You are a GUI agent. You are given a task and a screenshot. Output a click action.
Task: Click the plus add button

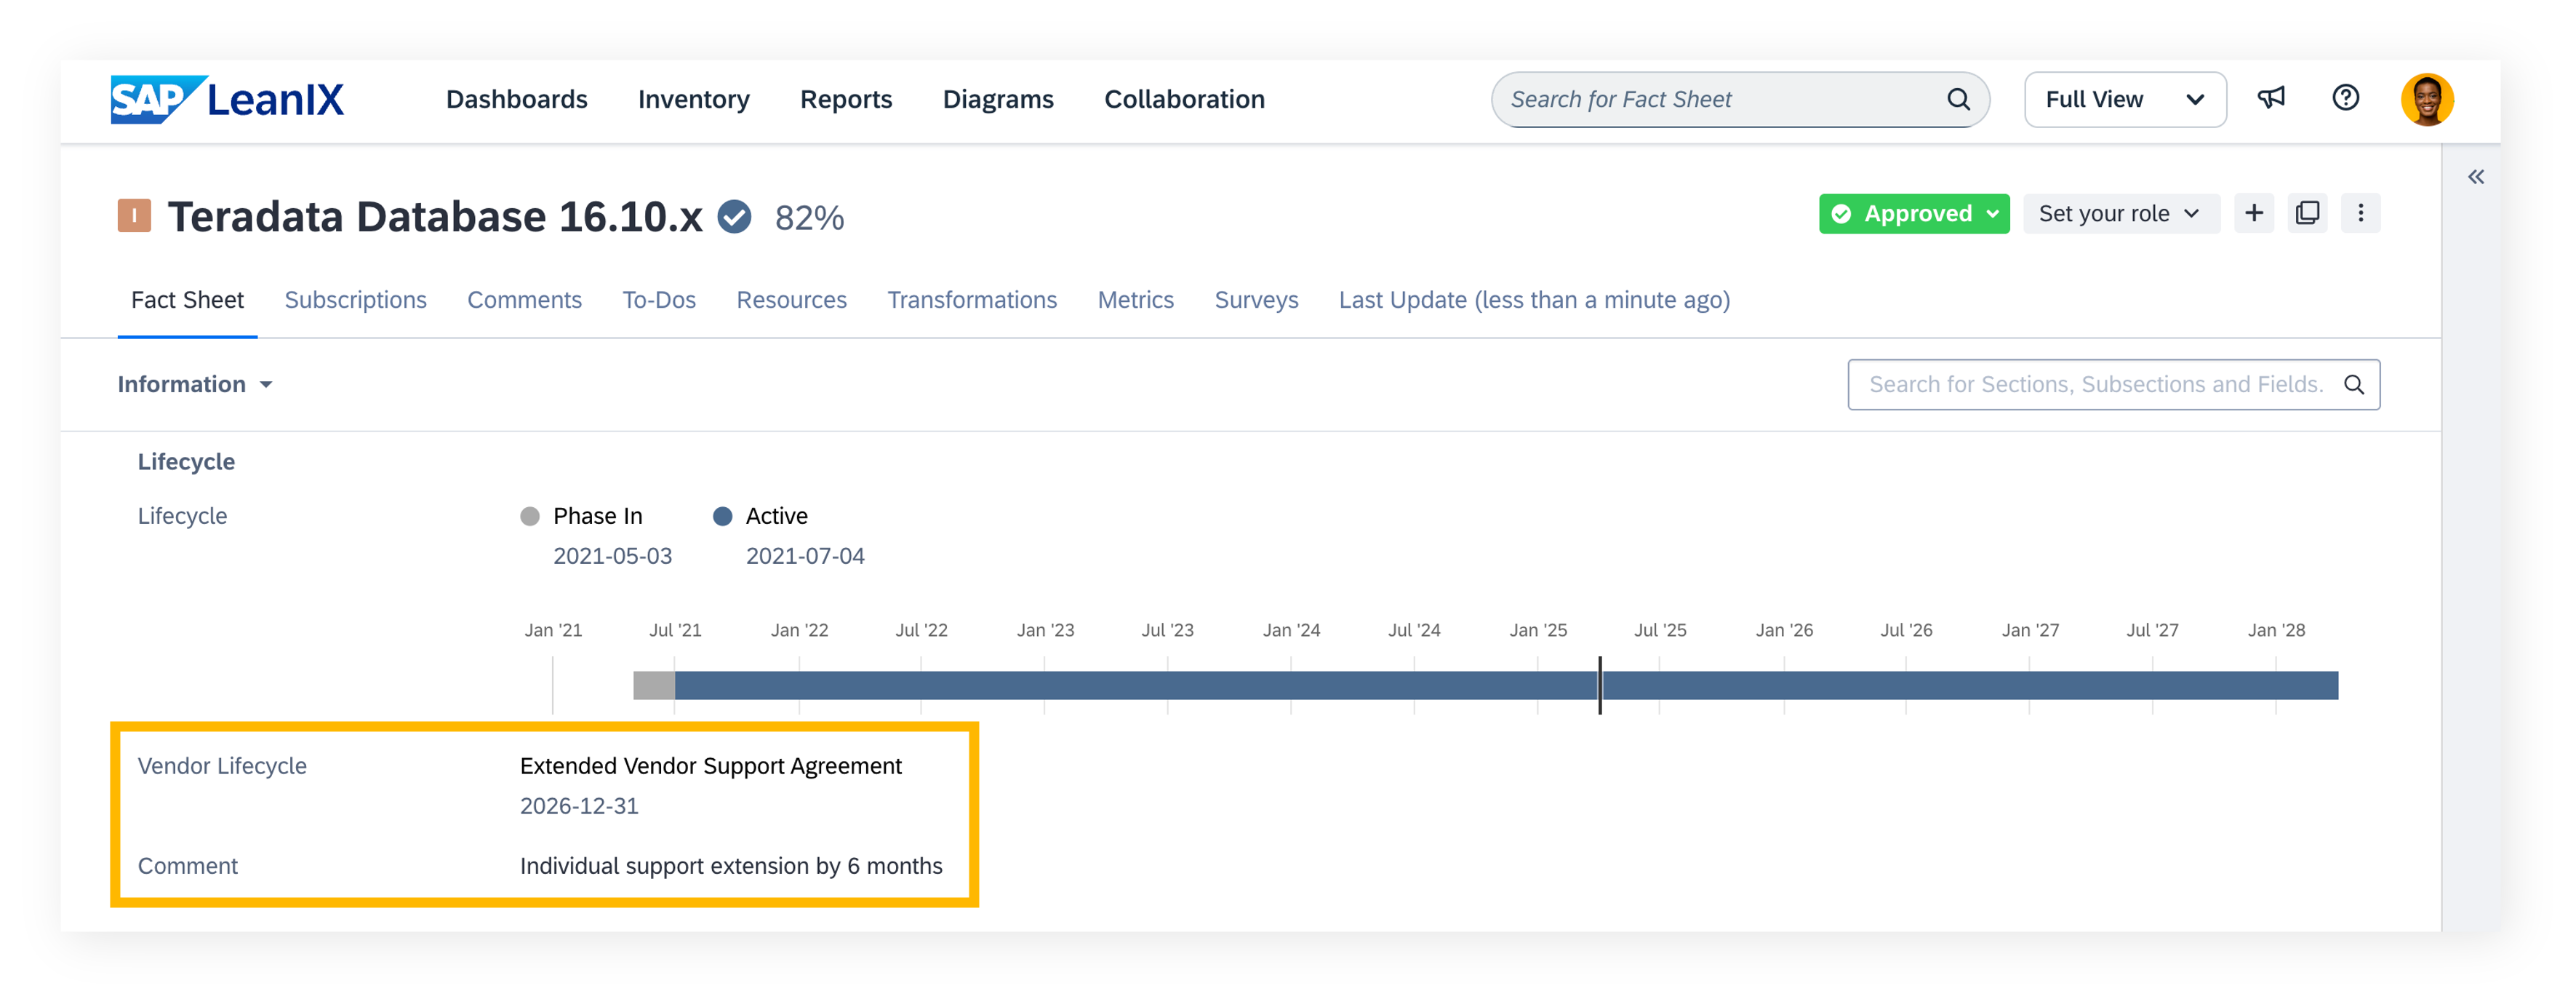[x=2254, y=213]
